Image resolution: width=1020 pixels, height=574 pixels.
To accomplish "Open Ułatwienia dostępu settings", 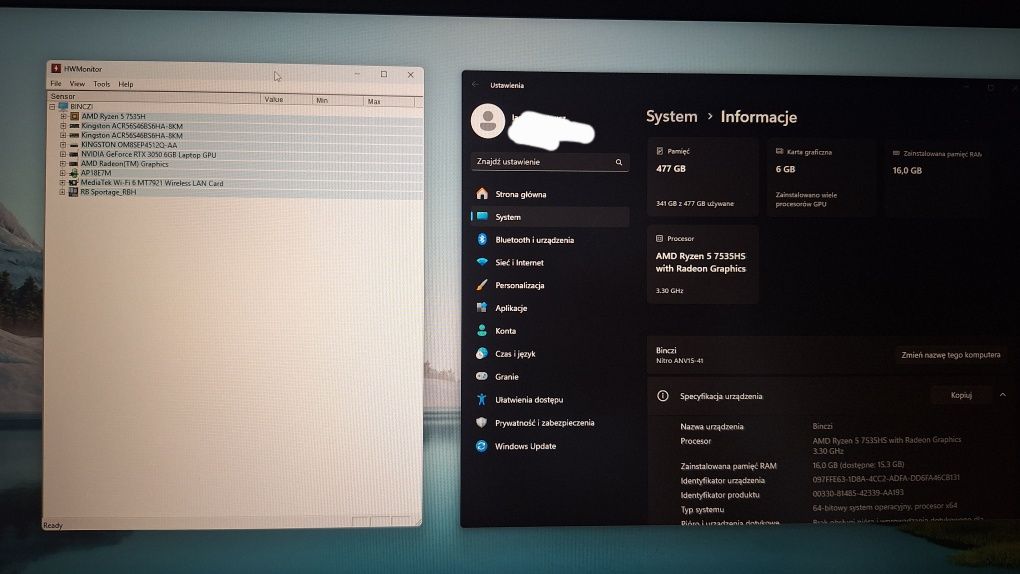I will tap(550, 400).
